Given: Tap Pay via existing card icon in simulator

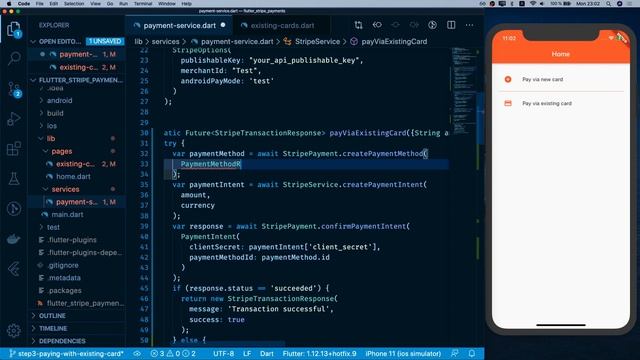Looking at the screenshot, I should [x=508, y=103].
